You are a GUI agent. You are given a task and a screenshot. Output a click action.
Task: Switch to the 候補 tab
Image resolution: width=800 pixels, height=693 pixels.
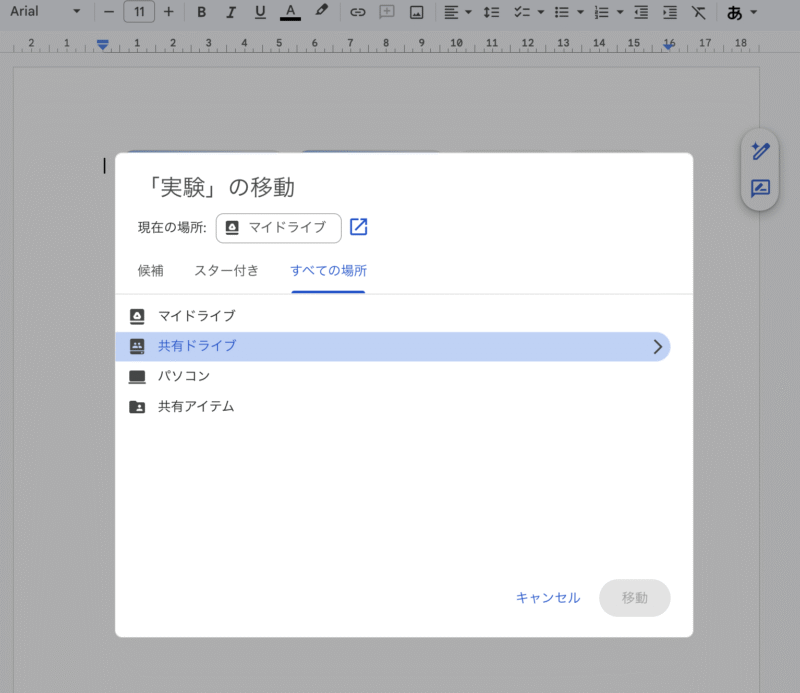[151, 270]
